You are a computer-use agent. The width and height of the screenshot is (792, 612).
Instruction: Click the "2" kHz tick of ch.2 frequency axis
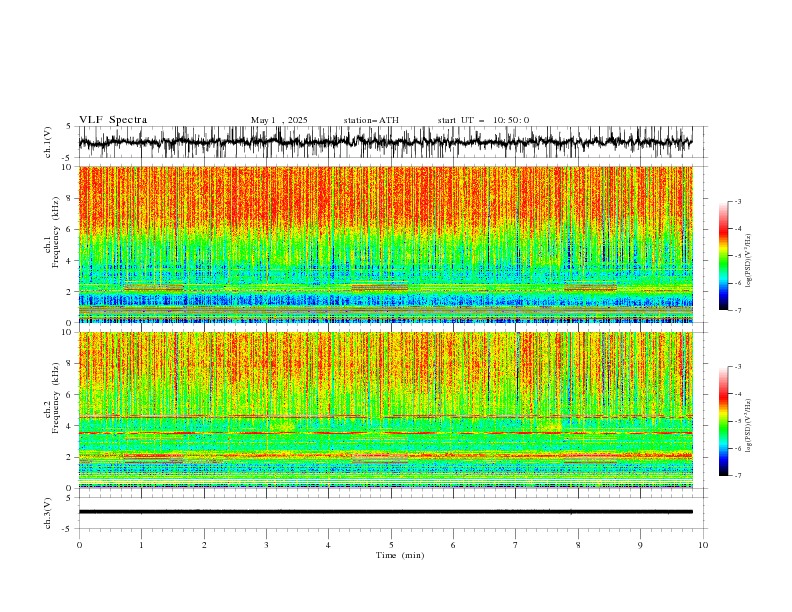[71, 457]
